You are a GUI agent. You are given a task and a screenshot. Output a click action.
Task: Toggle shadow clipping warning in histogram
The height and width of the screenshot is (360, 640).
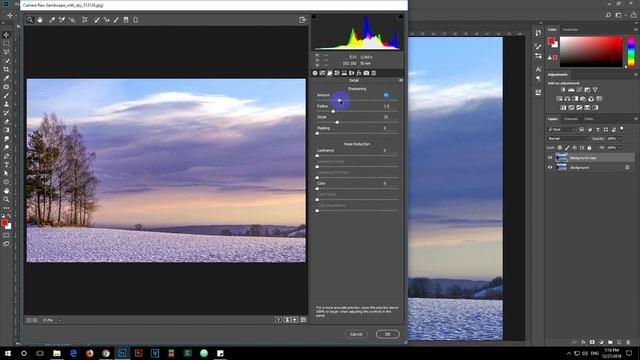(314, 17)
